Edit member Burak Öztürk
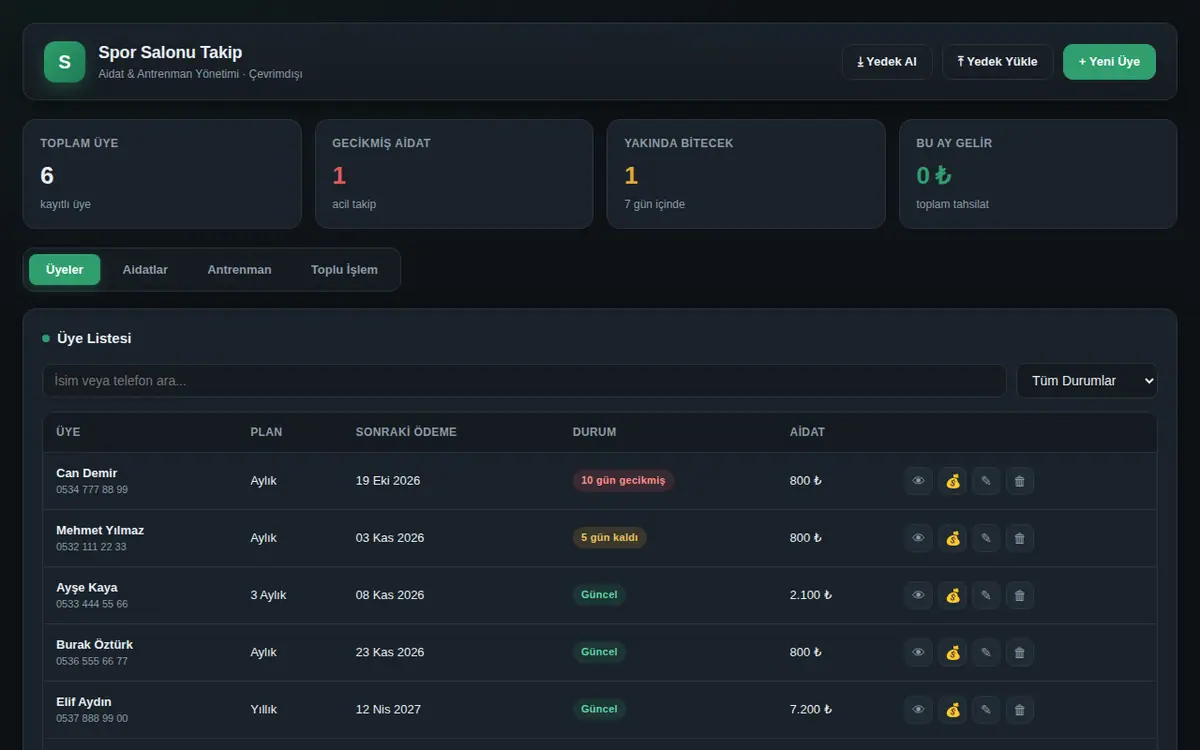 coord(986,652)
